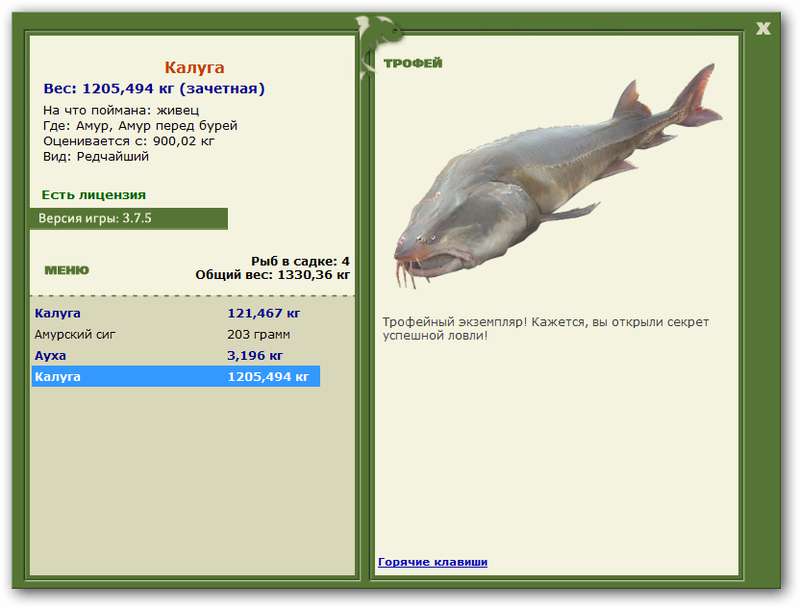Select the Калуга 121,467 кг row
Viewport: 800px width, 608px height.
coord(176,313)
